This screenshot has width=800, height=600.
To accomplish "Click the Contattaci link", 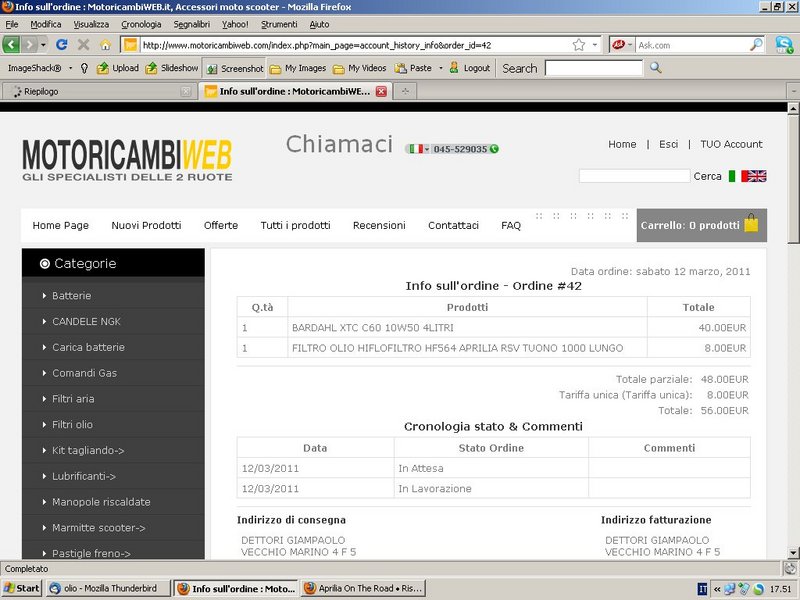I will coord(454,226).
